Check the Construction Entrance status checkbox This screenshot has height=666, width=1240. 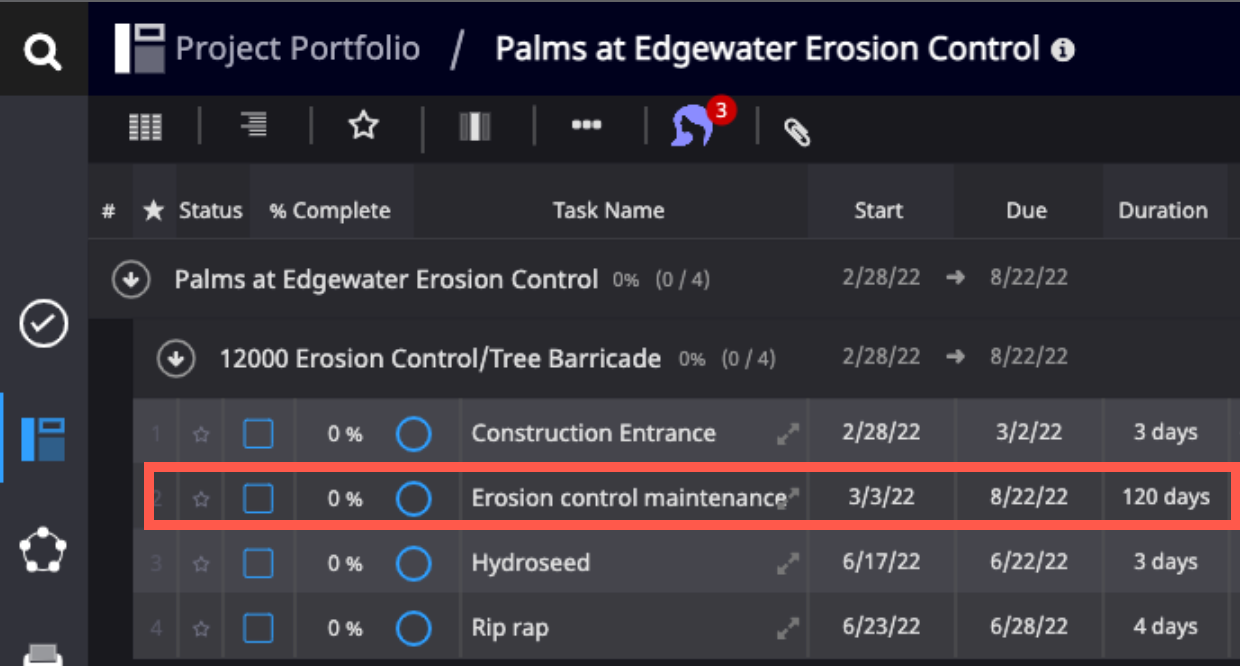pos(259,434)
